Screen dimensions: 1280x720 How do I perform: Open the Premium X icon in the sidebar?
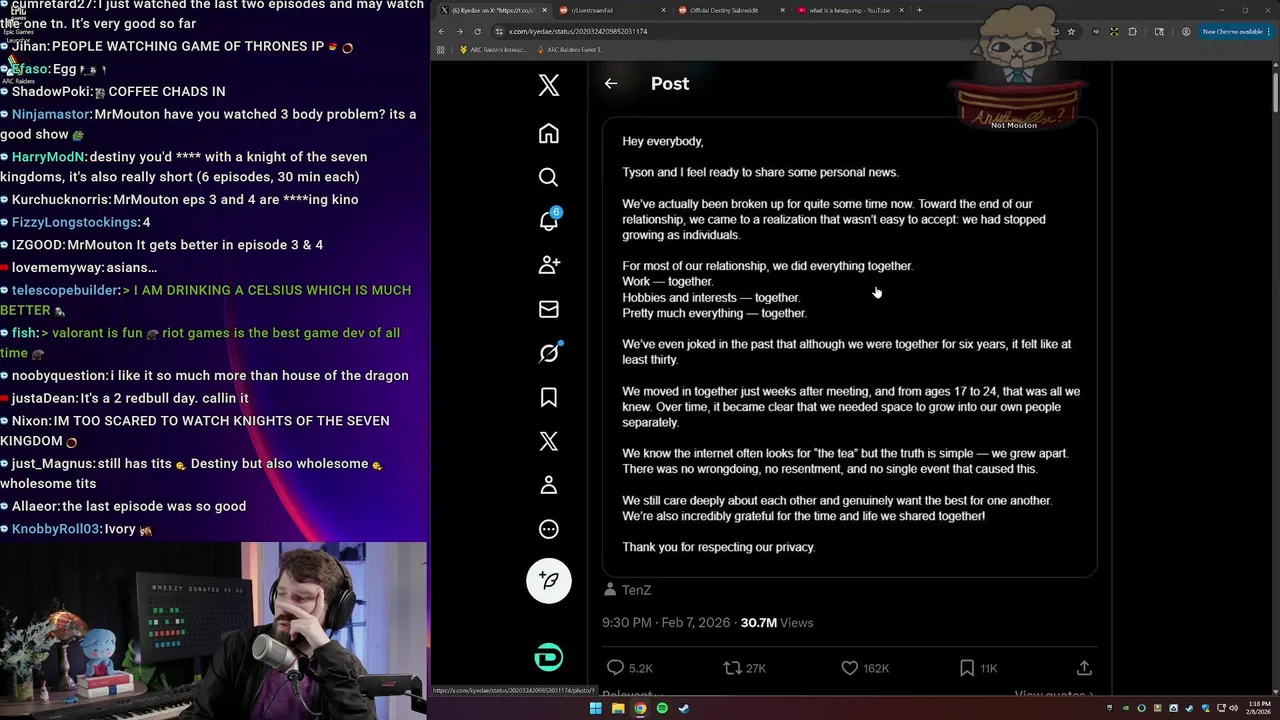[548, 441]
